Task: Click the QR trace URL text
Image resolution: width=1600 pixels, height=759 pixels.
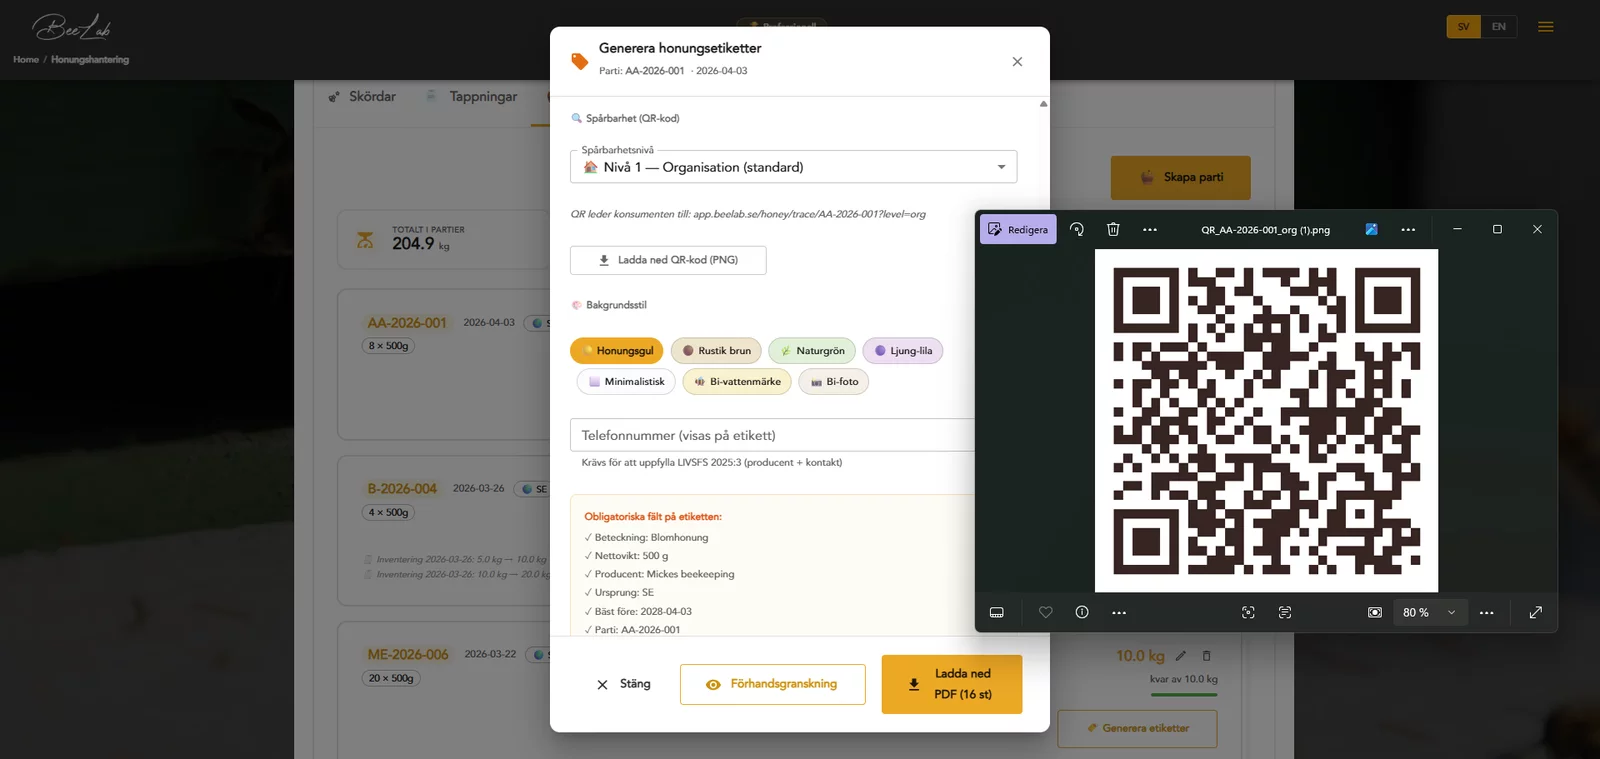Action: 748,214
